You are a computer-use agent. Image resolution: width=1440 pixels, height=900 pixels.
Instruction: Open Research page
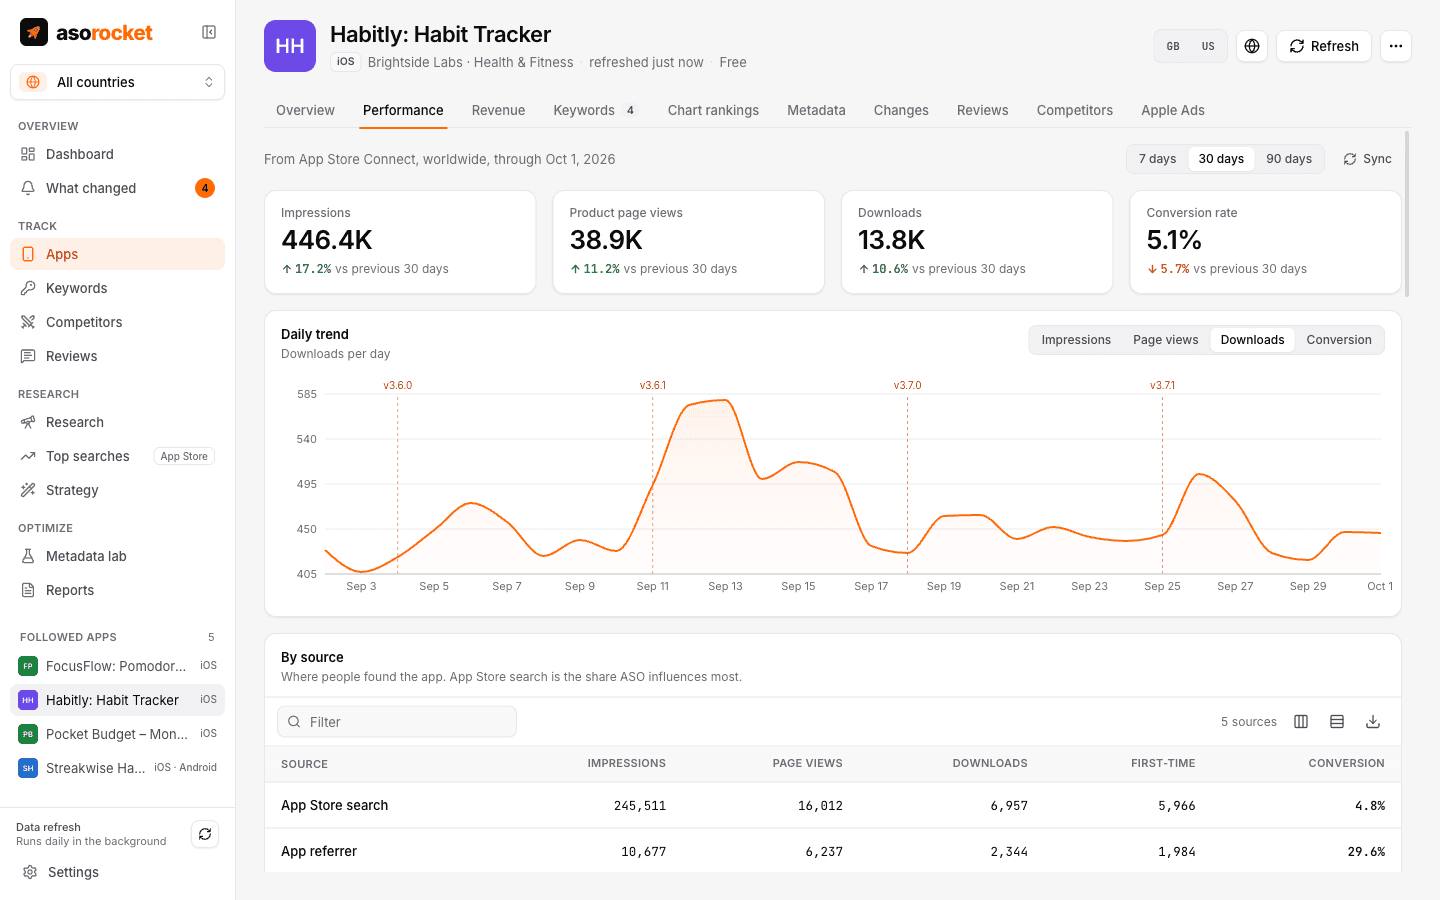117,422
